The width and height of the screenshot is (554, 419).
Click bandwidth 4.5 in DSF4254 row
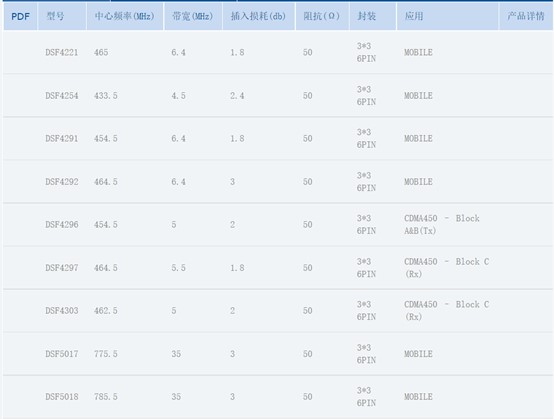click(178, 95)
